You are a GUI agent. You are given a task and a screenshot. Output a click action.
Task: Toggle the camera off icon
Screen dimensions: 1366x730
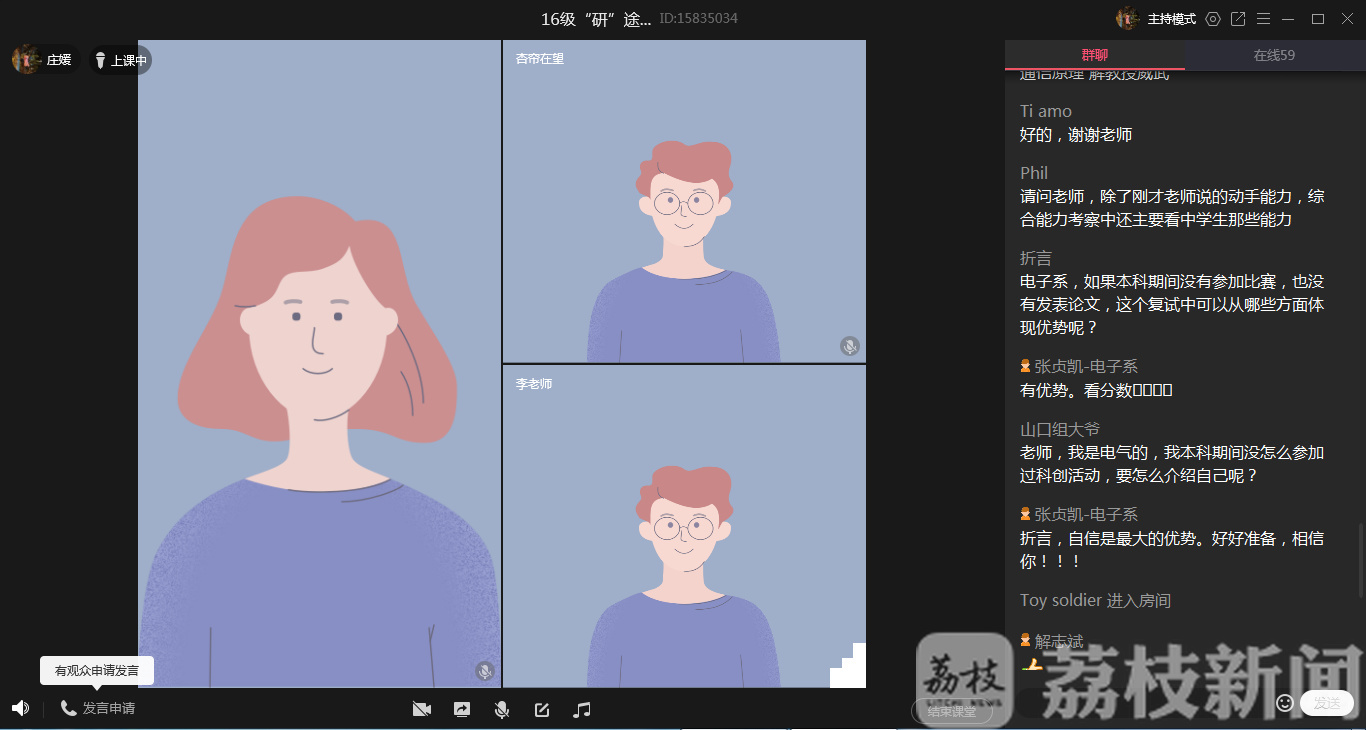422,709
